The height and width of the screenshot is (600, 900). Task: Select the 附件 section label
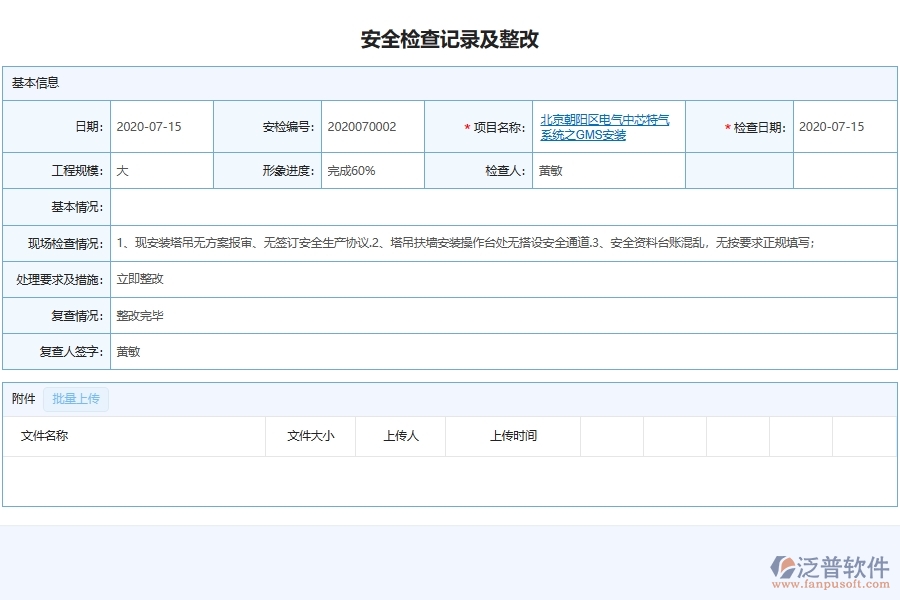(25, 398)
